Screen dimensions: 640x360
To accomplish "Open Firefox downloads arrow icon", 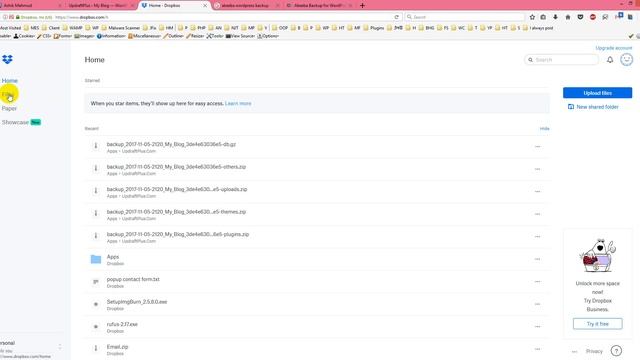I will click(555, 17).
